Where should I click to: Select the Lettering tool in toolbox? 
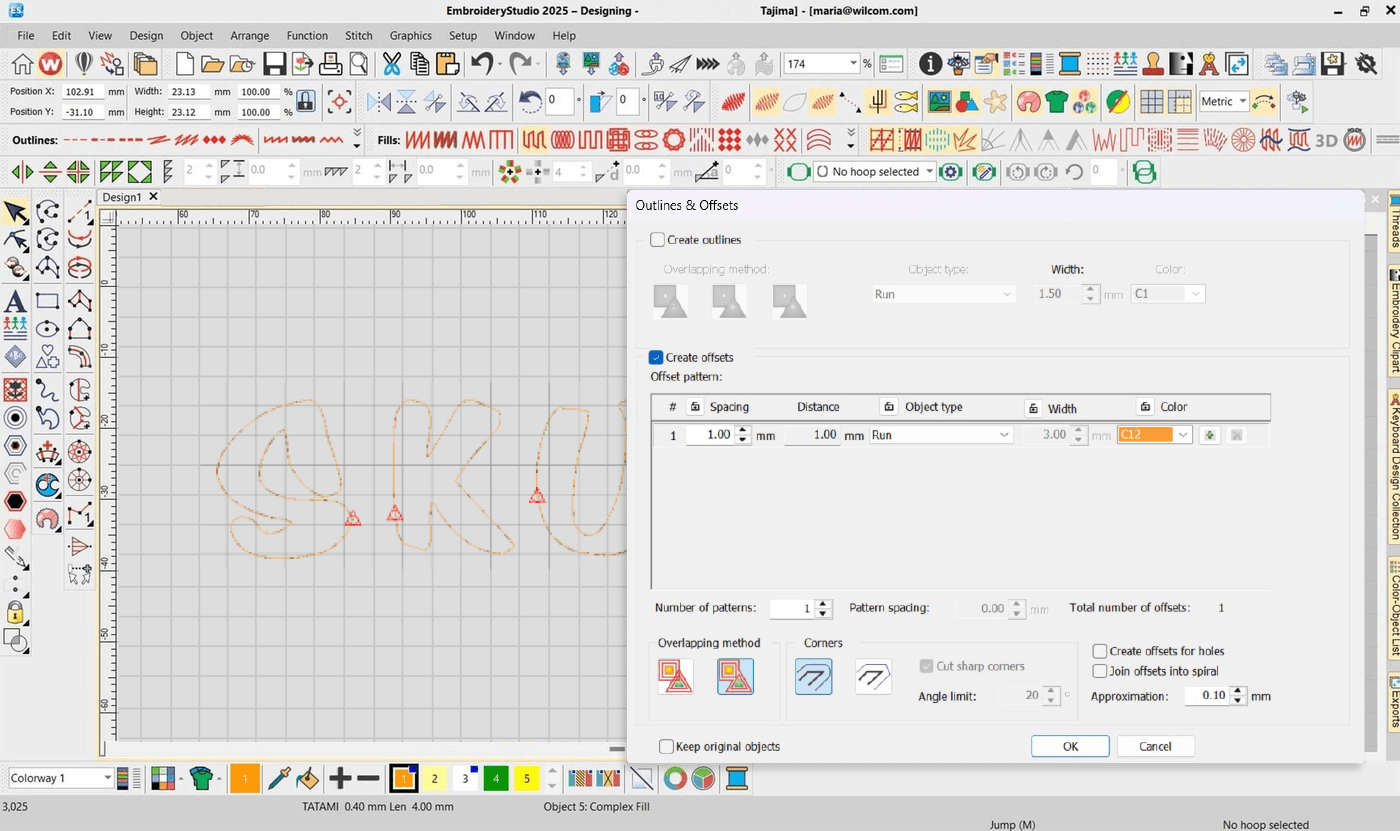tap(15, 300)
